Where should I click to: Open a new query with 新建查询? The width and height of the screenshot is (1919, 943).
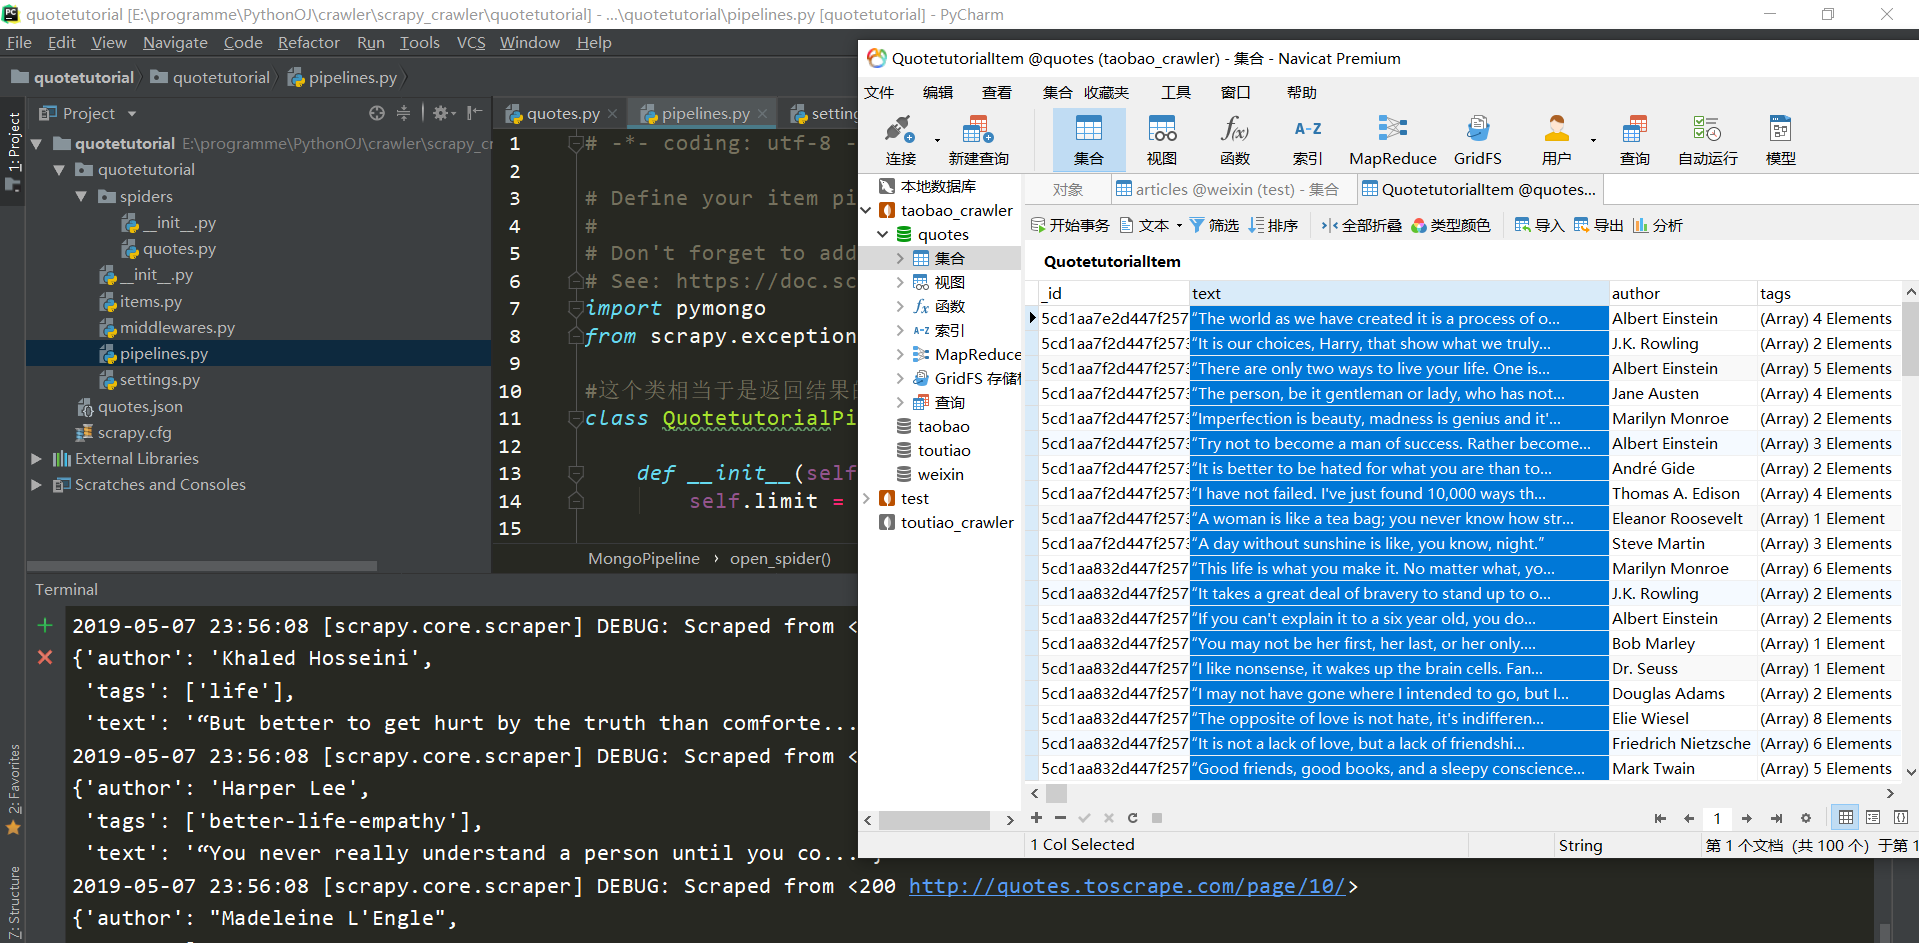pos(977,139)
